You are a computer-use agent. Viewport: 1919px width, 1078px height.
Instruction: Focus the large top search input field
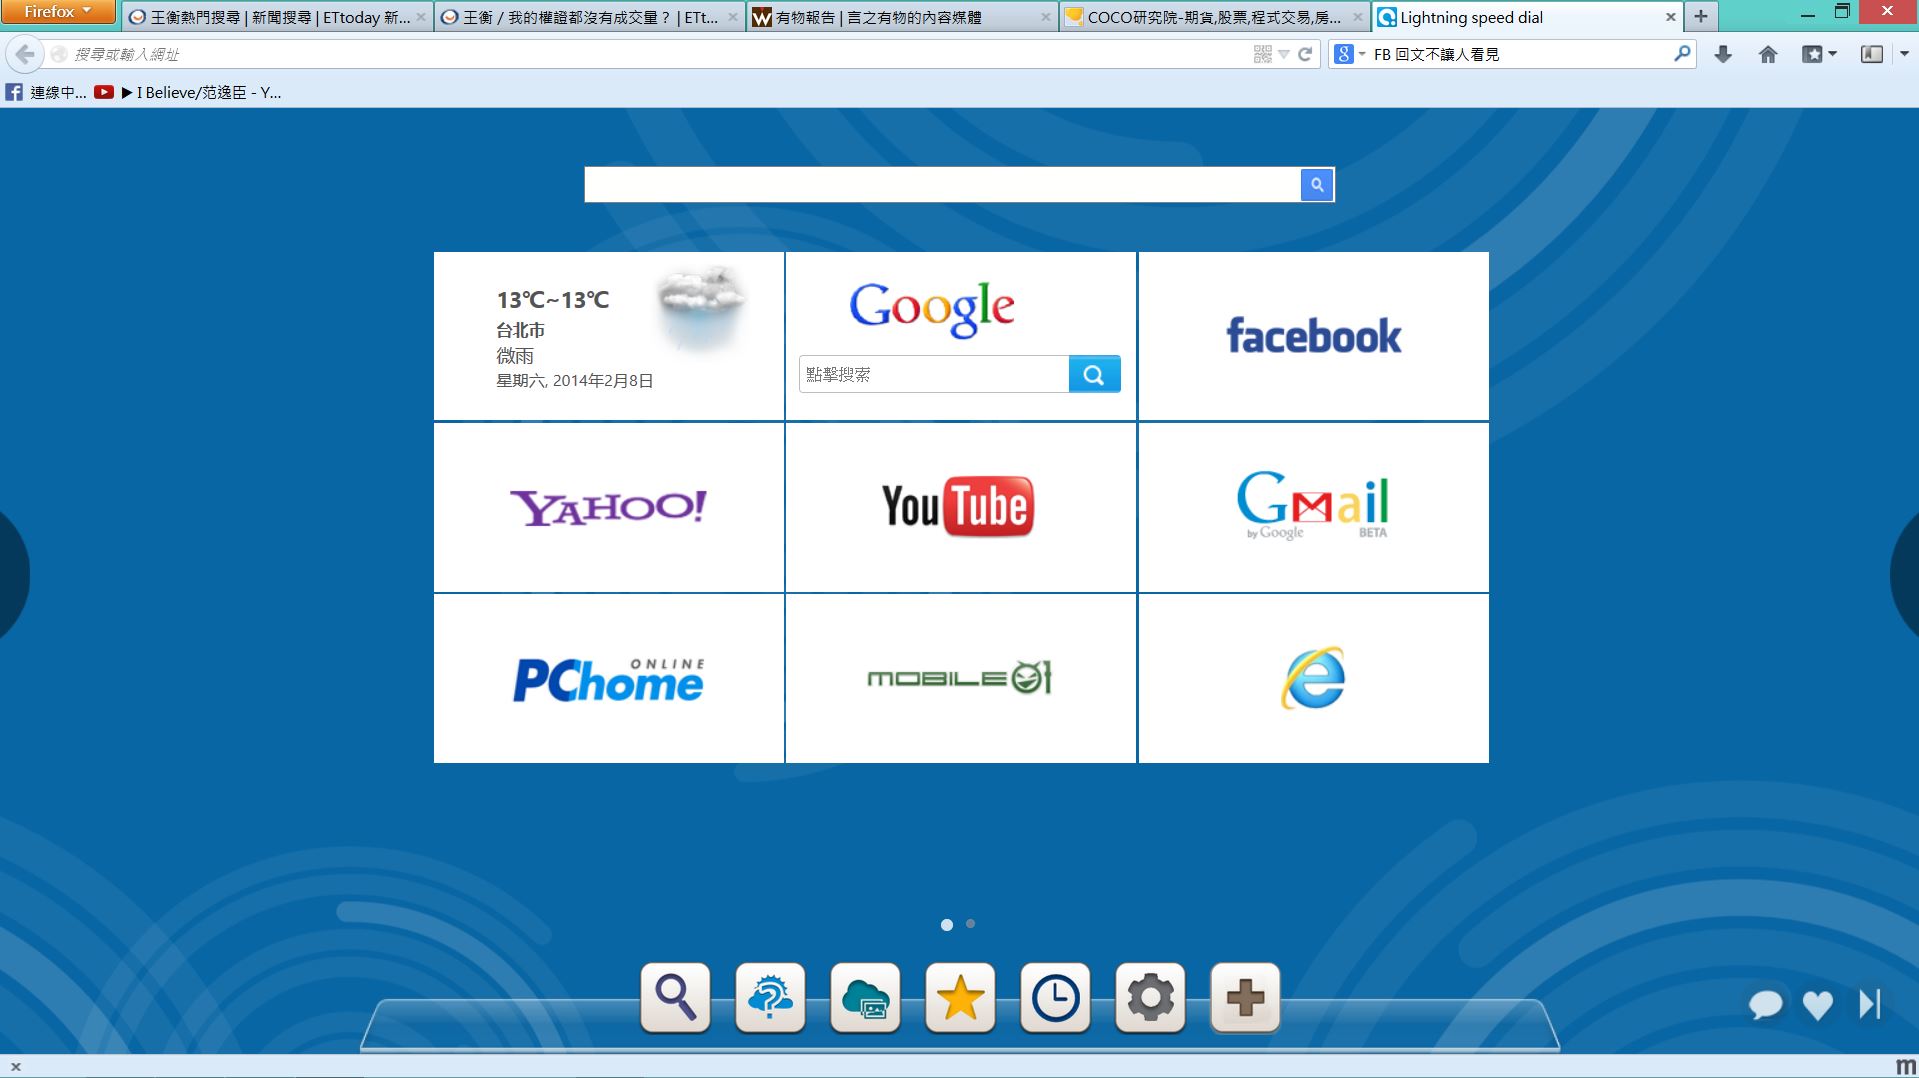(942, 185)
